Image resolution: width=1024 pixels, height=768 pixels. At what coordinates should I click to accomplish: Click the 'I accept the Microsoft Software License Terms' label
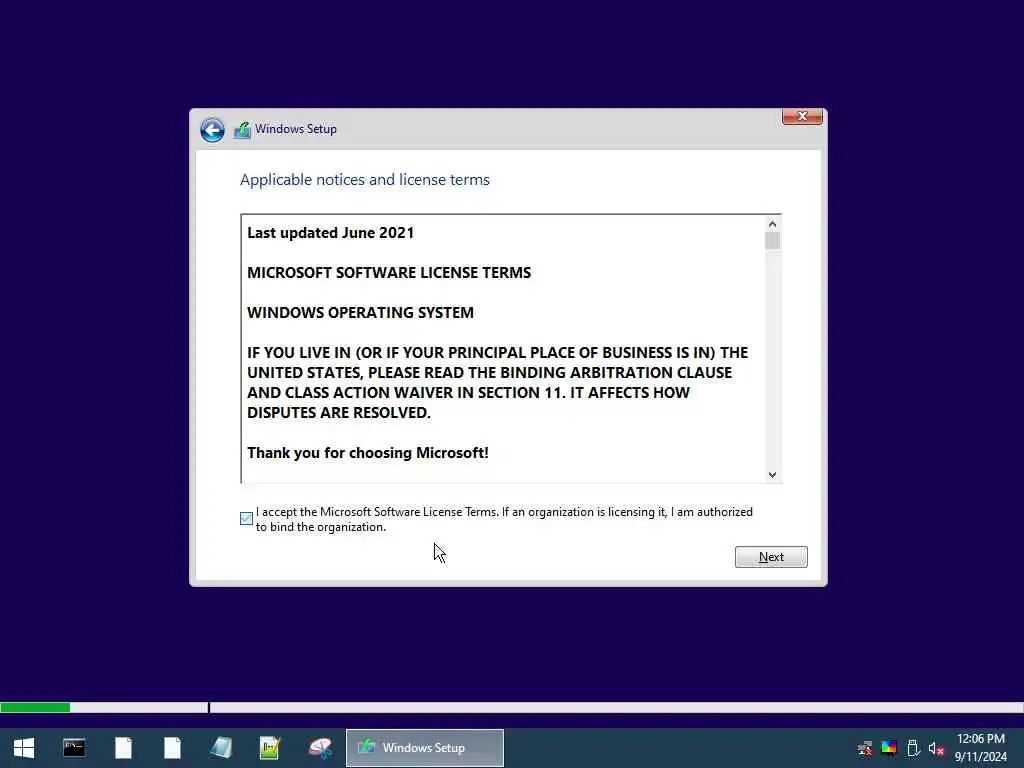(x=504, y=519)
